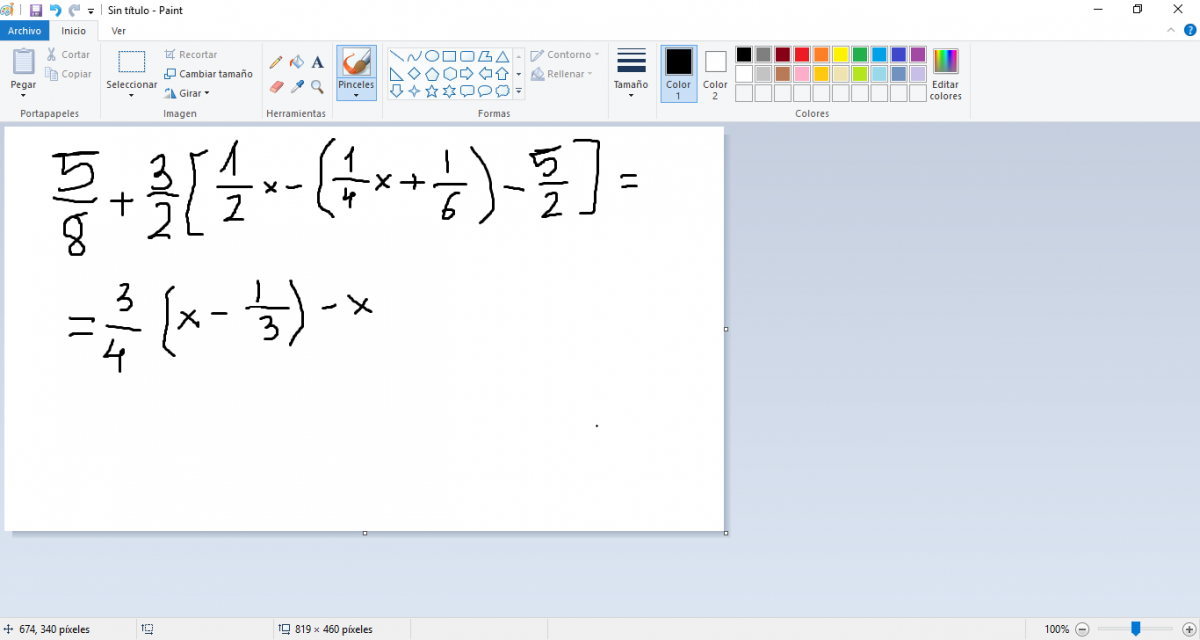Click the Magnifier zoom tool

(317, 87)
